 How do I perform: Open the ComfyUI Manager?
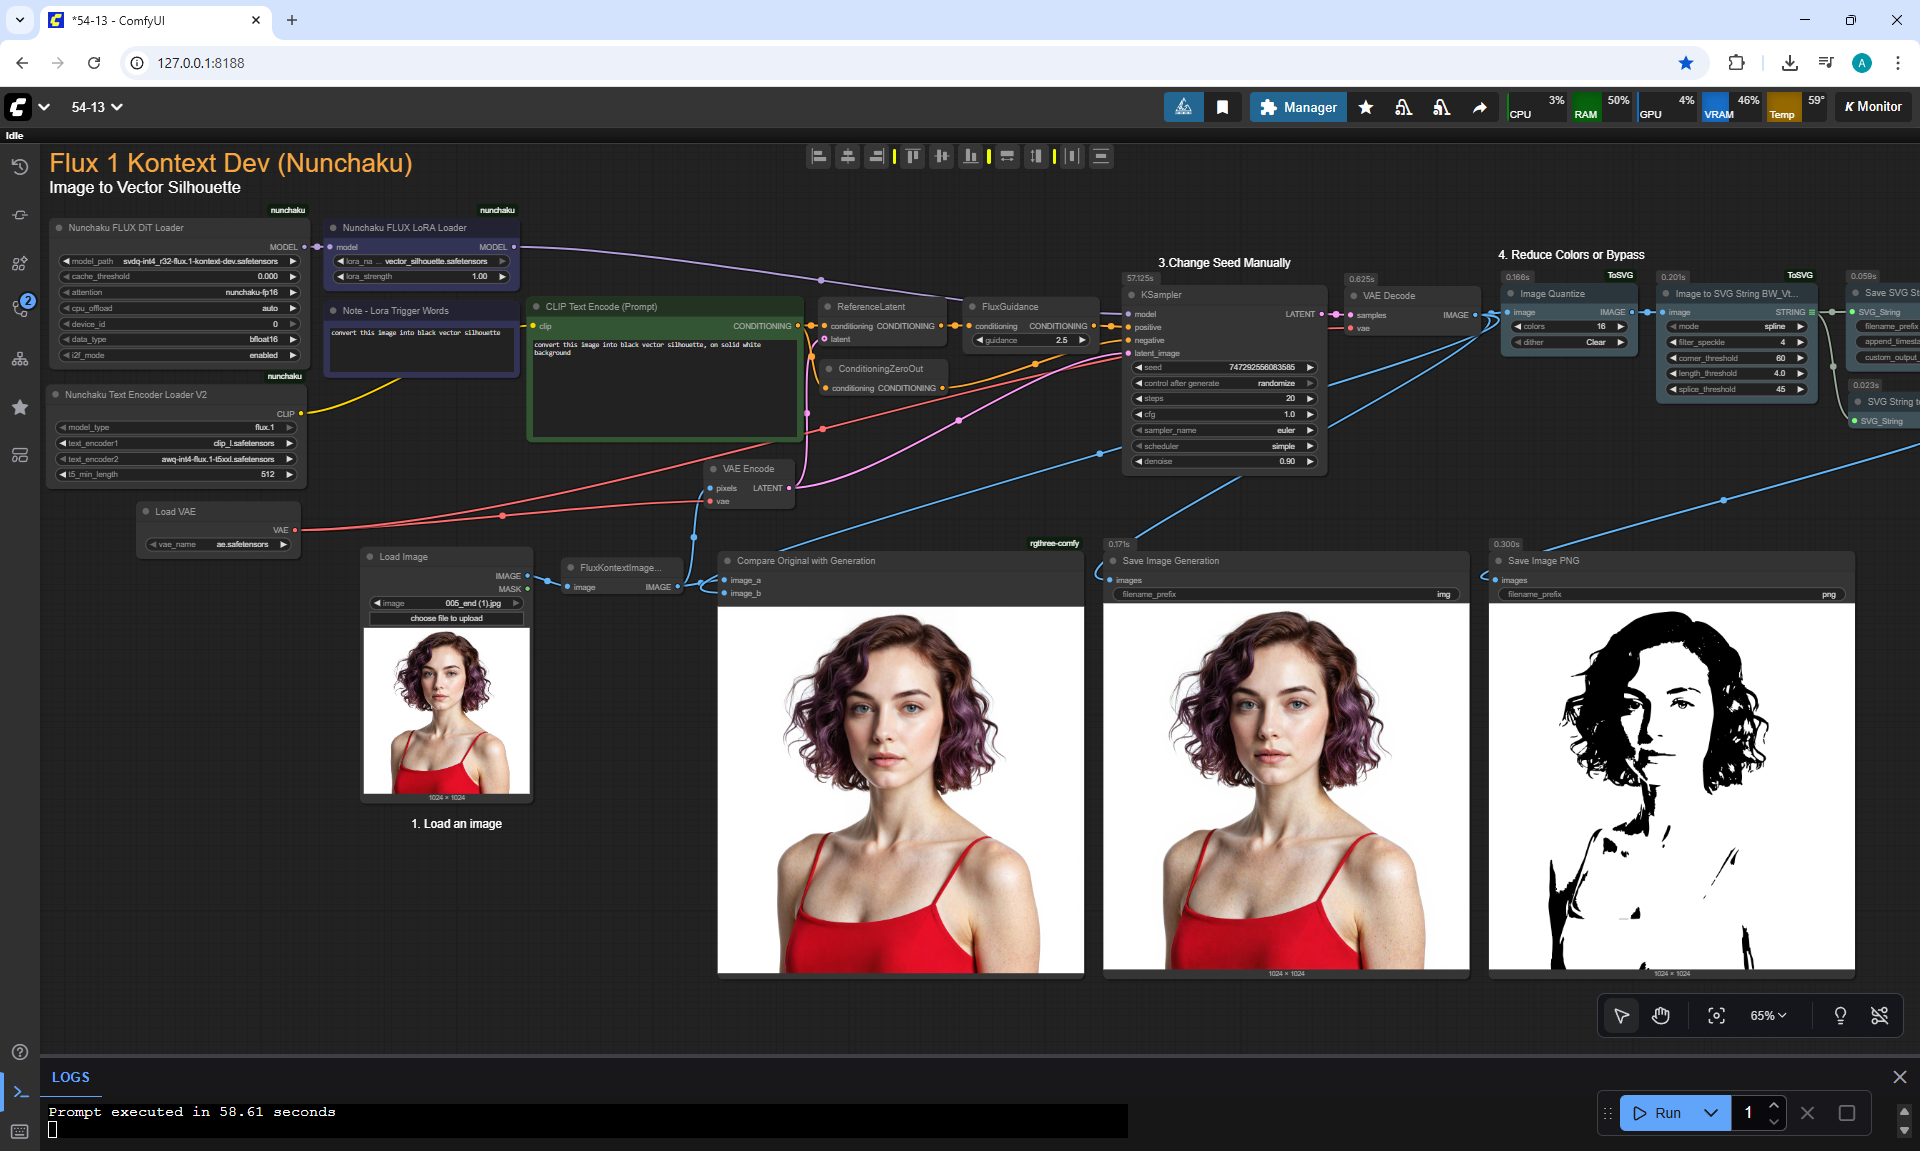[1298, 107]
